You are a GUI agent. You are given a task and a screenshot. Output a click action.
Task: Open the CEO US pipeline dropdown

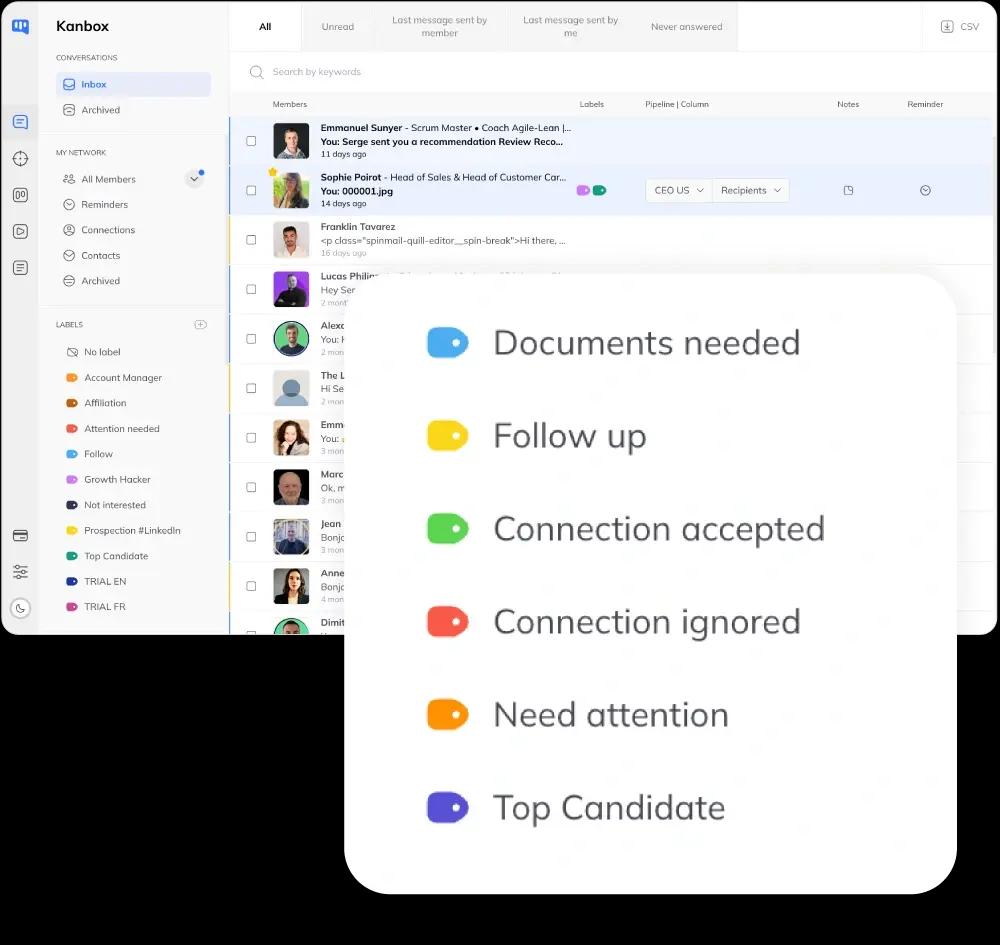(679, 190)
